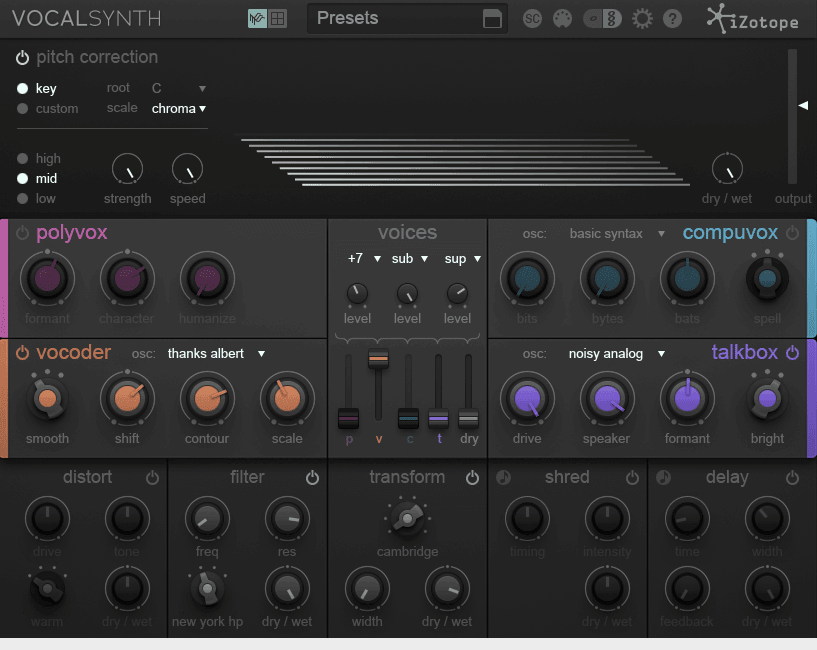The height and width of the screenshot is (650, 817).
Task: Open the preset browser window icon
Action: coord(492,19)
